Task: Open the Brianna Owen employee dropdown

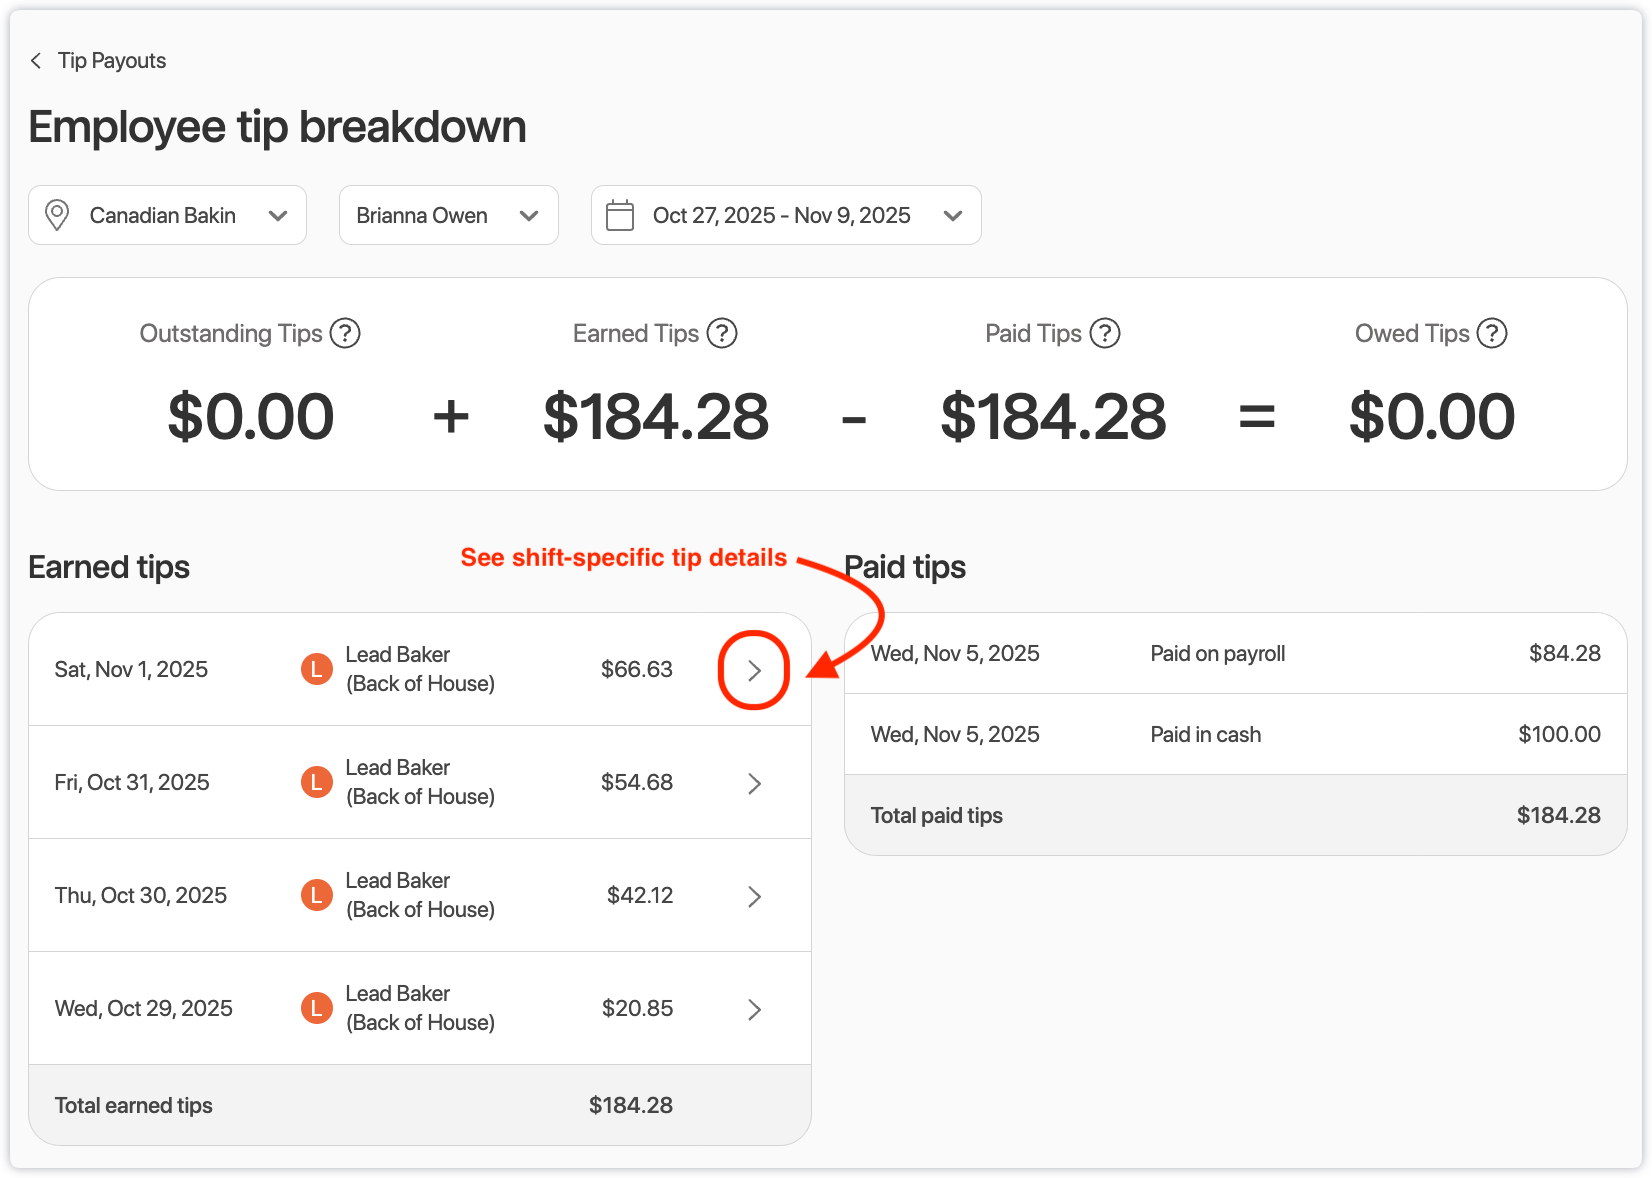Action: (x=448, y=215)
